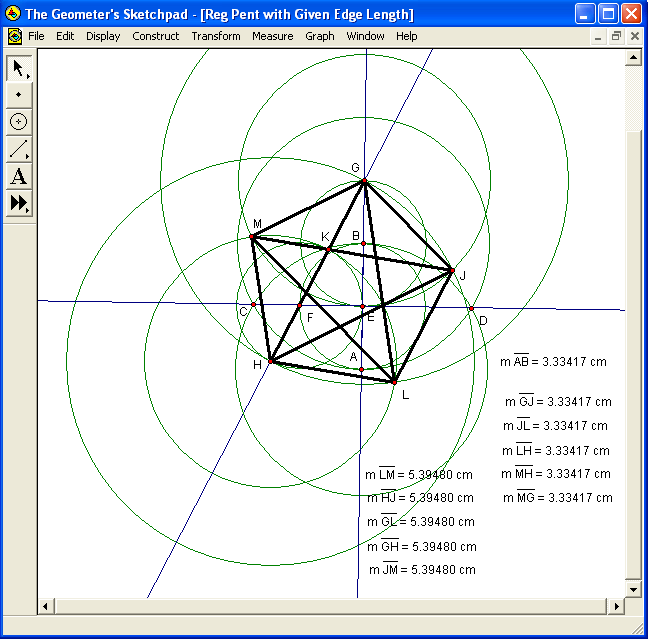Minimize the inner document window
Screen dimensions: 648x639
click(599, 36)
